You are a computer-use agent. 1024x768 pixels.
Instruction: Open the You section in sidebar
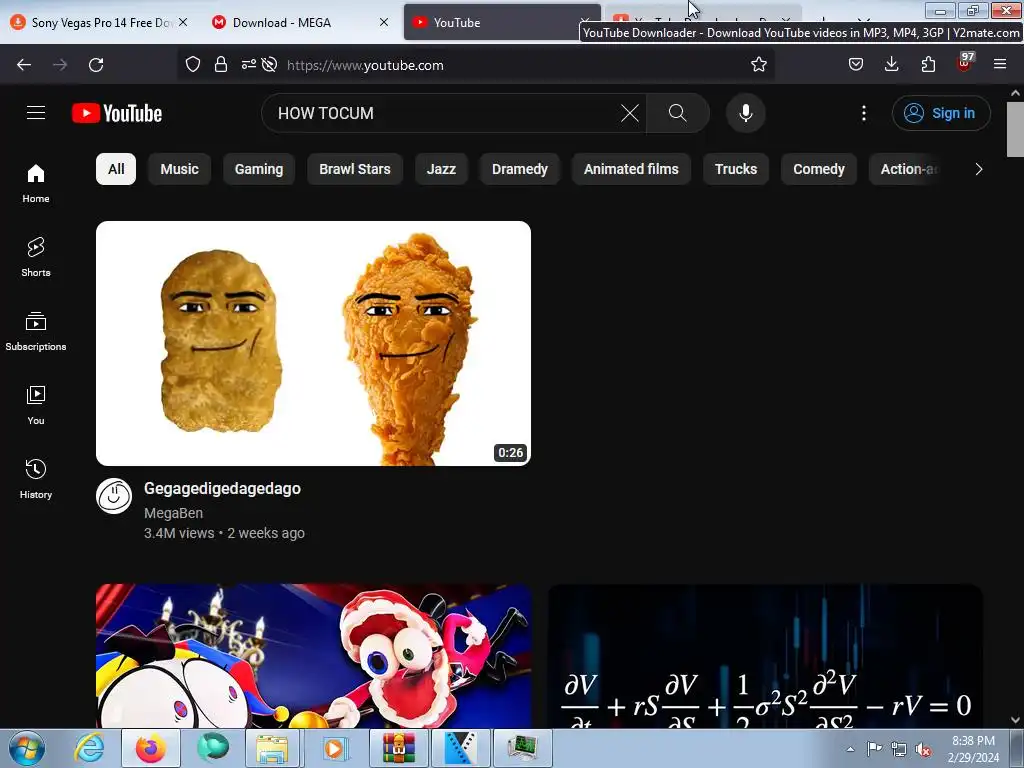36,406
